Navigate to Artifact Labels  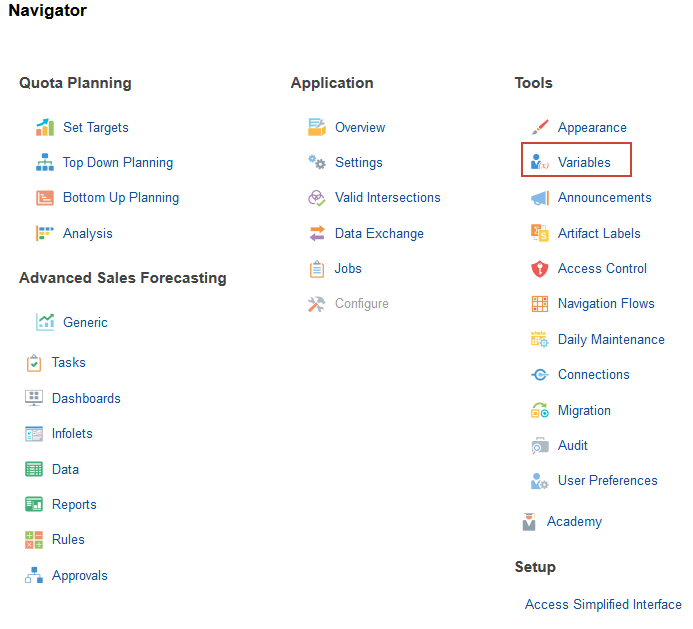[599, 233]
